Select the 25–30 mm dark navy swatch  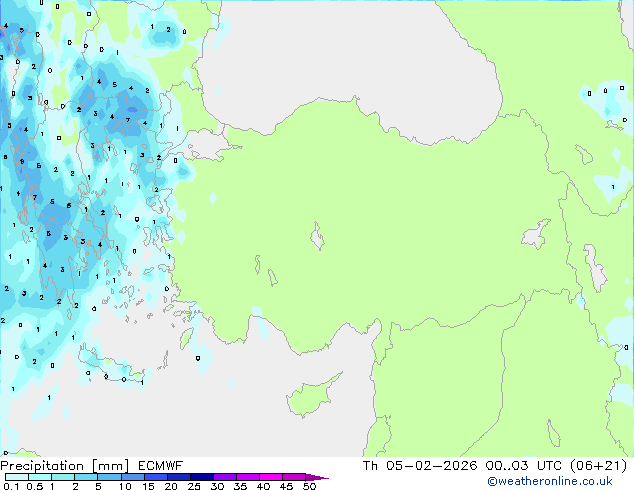[x=201, y=477]
